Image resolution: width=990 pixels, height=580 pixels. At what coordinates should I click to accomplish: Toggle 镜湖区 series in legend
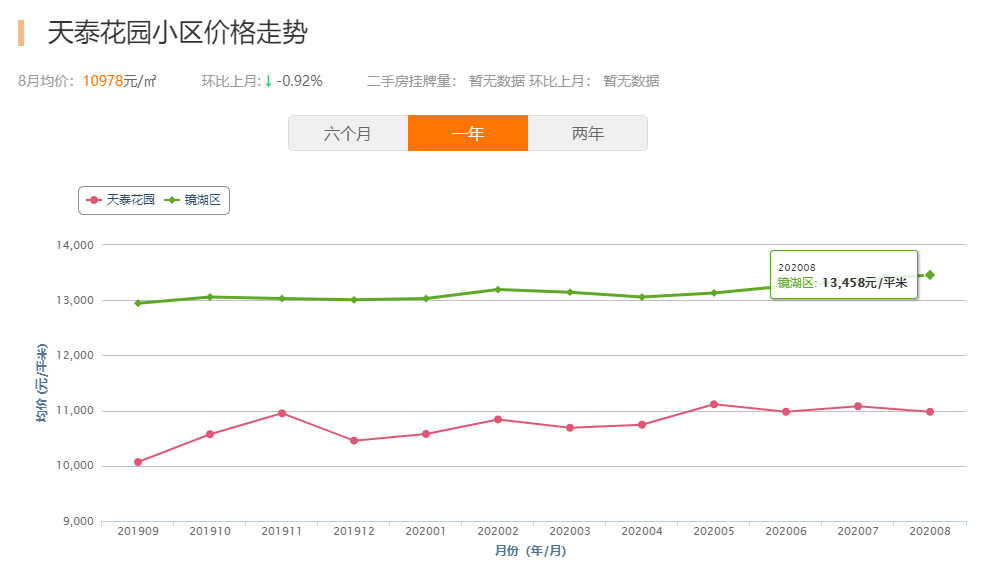pos(195,200)
